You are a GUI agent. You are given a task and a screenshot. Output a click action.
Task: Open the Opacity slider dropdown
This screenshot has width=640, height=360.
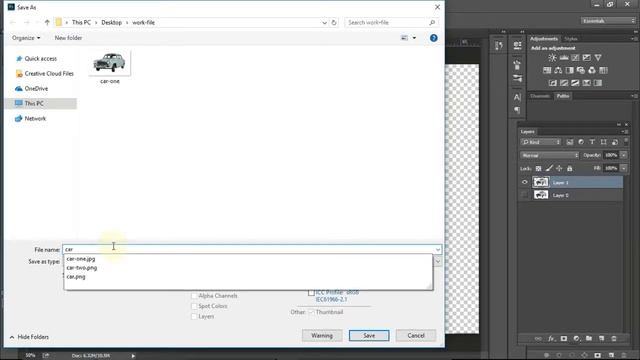624,155
